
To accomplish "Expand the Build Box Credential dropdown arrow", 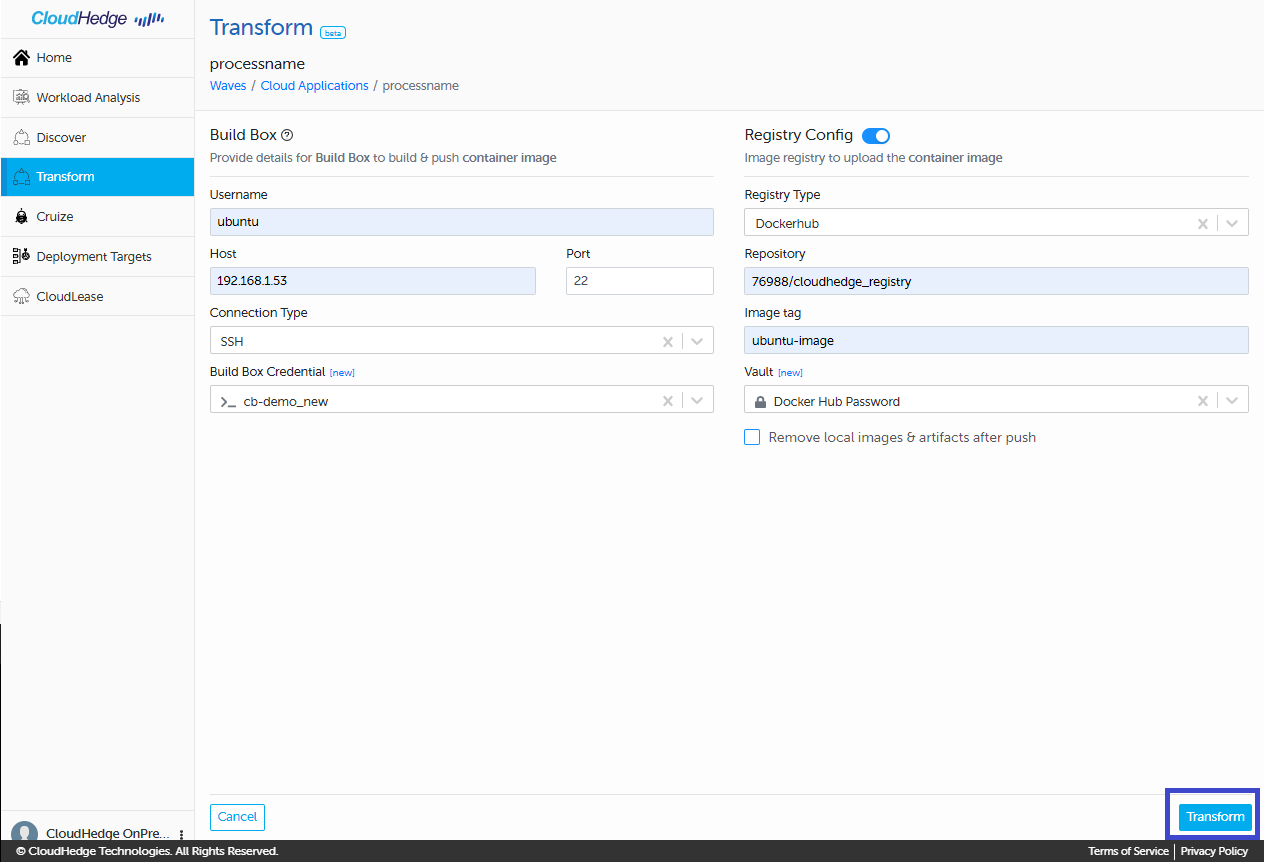I will click(x=698, y=401).
